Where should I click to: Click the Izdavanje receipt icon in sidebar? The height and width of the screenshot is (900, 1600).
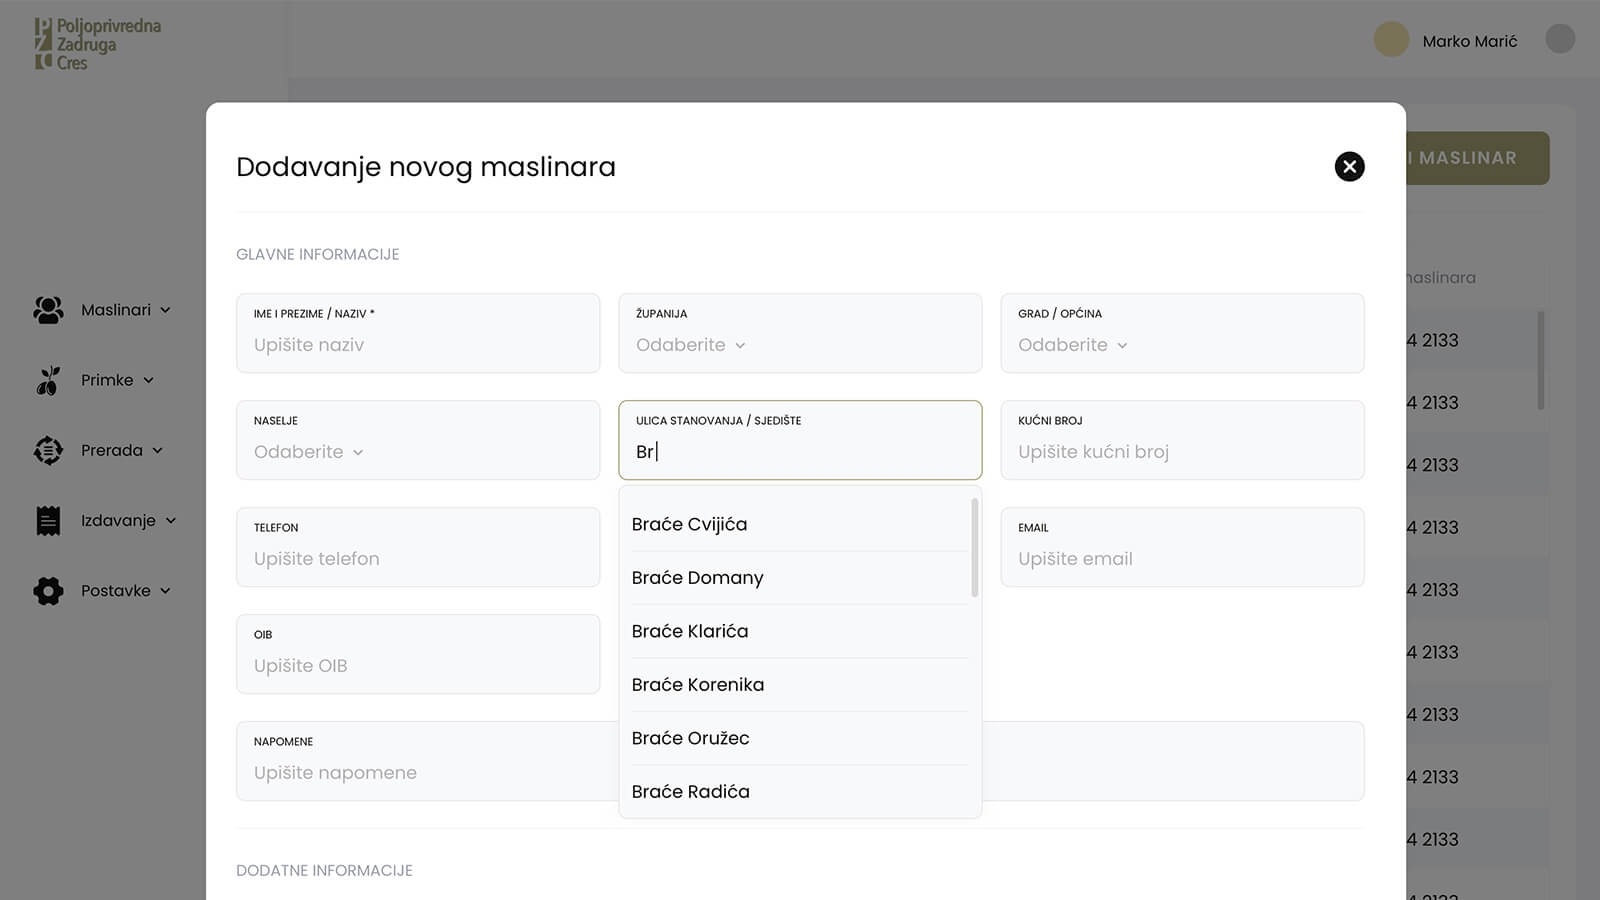(48, 520)
